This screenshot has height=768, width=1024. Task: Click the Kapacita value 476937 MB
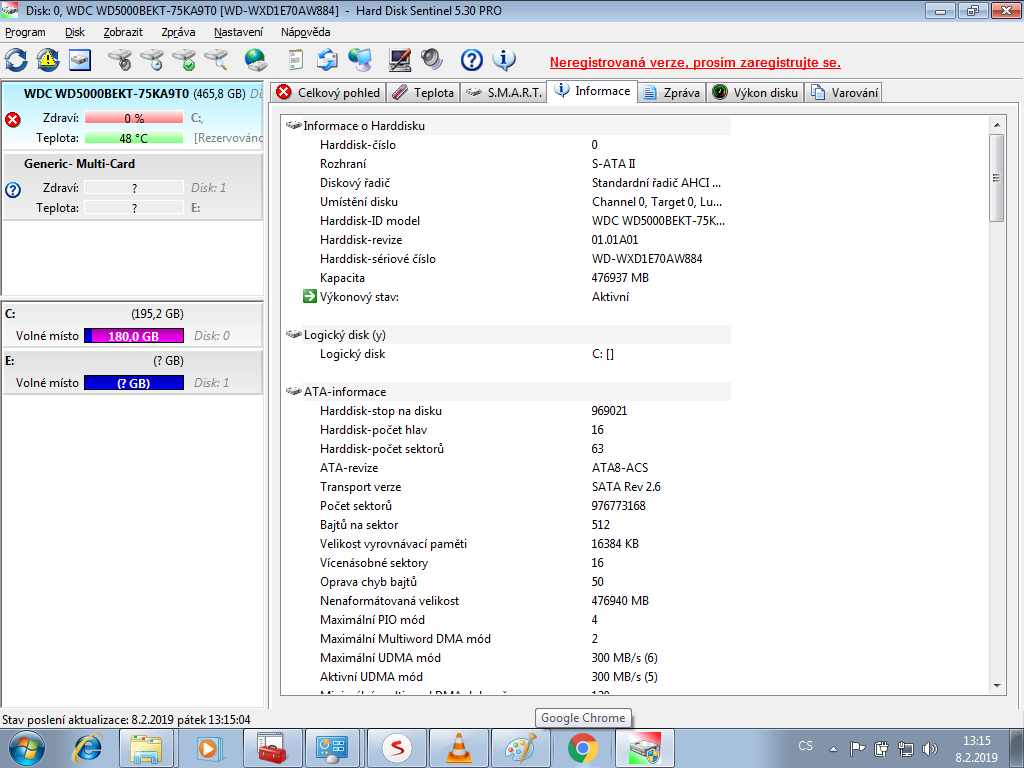coord(620,278)
